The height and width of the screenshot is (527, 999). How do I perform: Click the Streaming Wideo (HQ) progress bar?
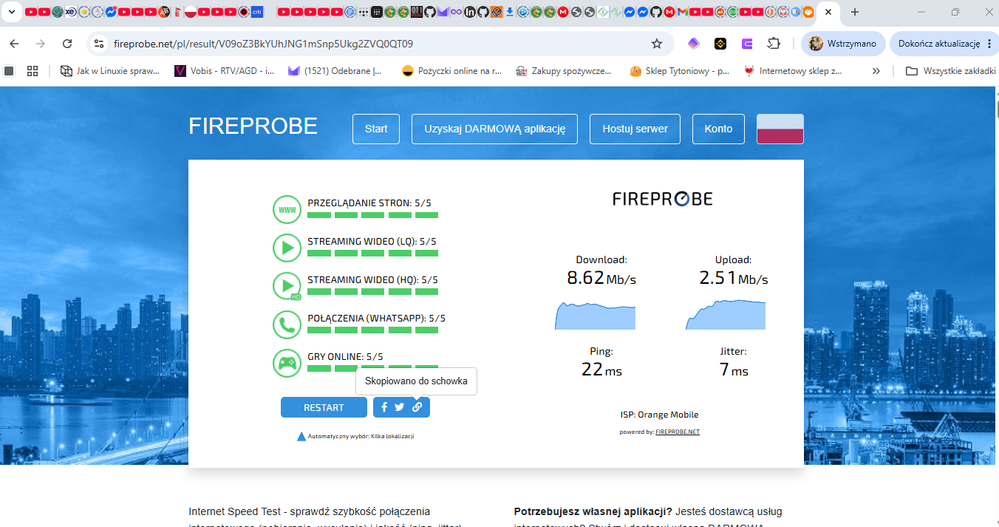pyautogui.click(x=373, y=292)
